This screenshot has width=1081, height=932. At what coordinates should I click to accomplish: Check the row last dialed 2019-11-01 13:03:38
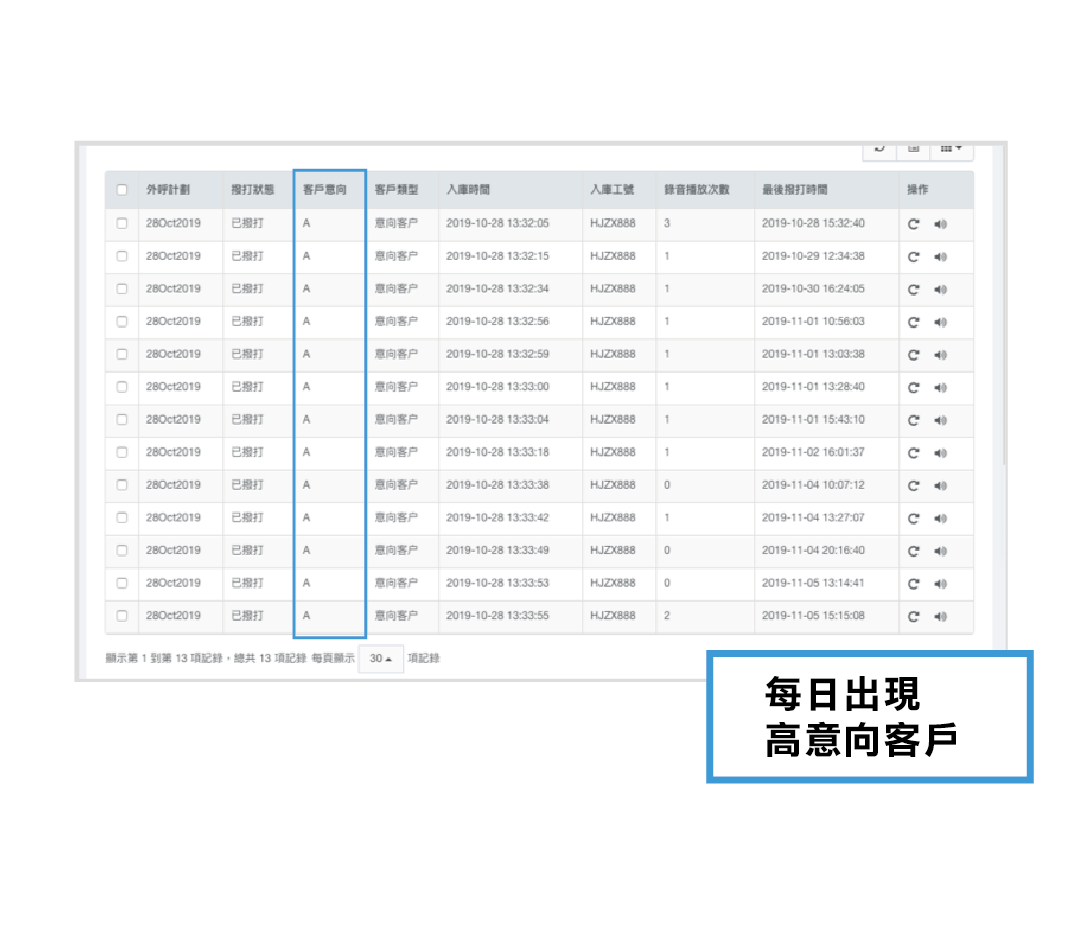[122, 354]
